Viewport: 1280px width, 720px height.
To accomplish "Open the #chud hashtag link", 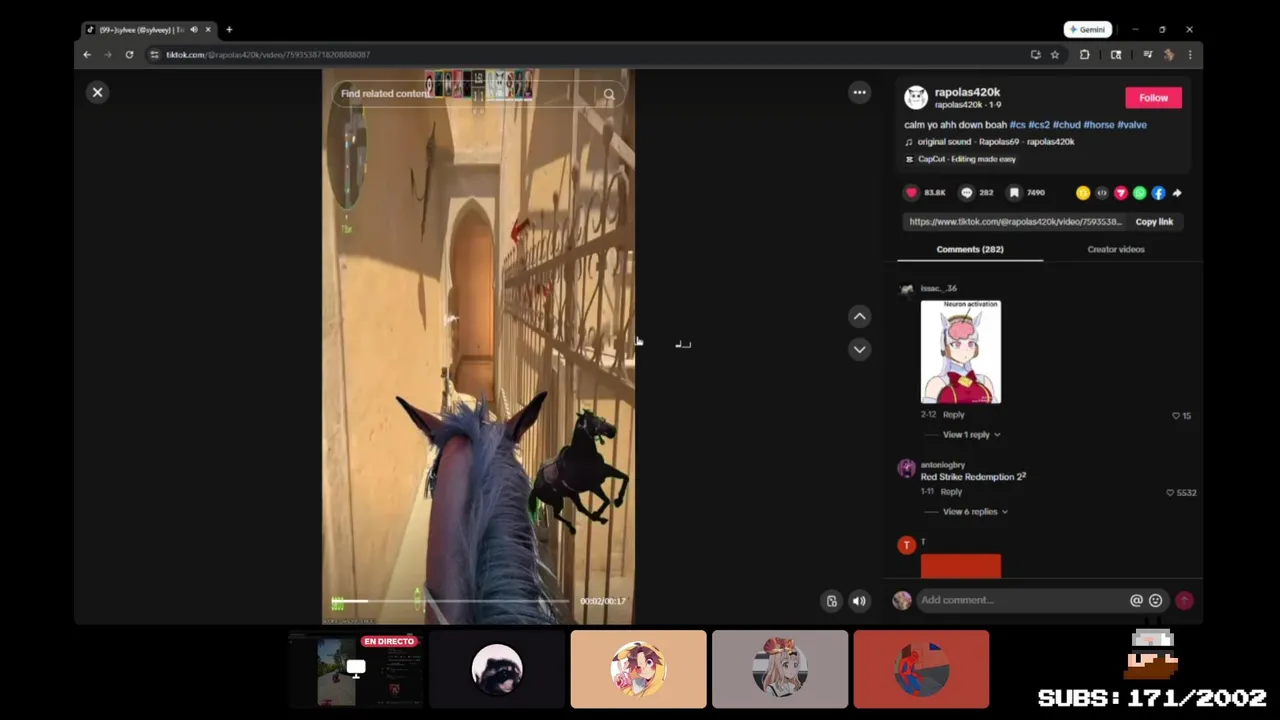I will point(1066,125).
